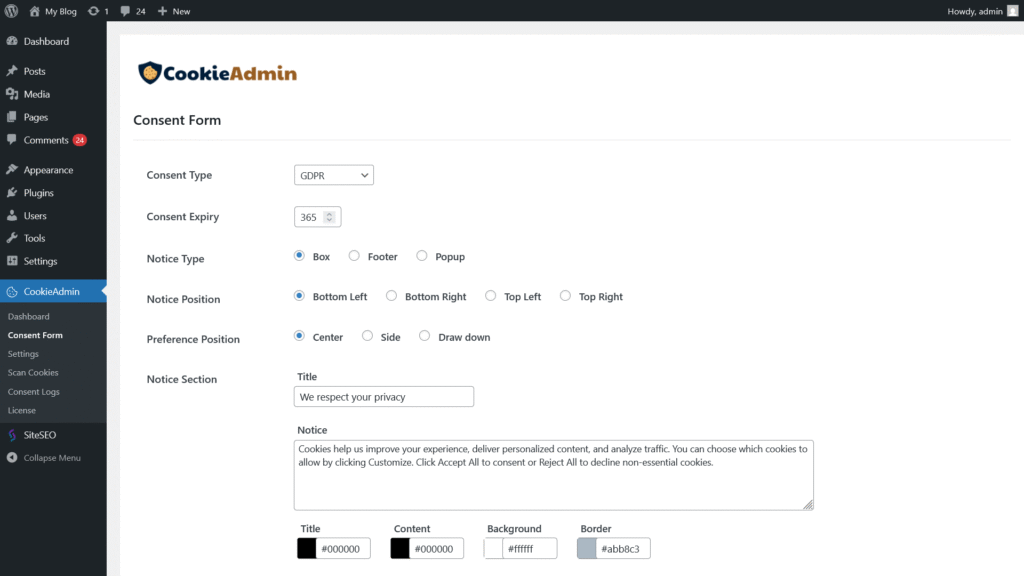
Task: Set preference position to Side
Action: click(368, 336)
